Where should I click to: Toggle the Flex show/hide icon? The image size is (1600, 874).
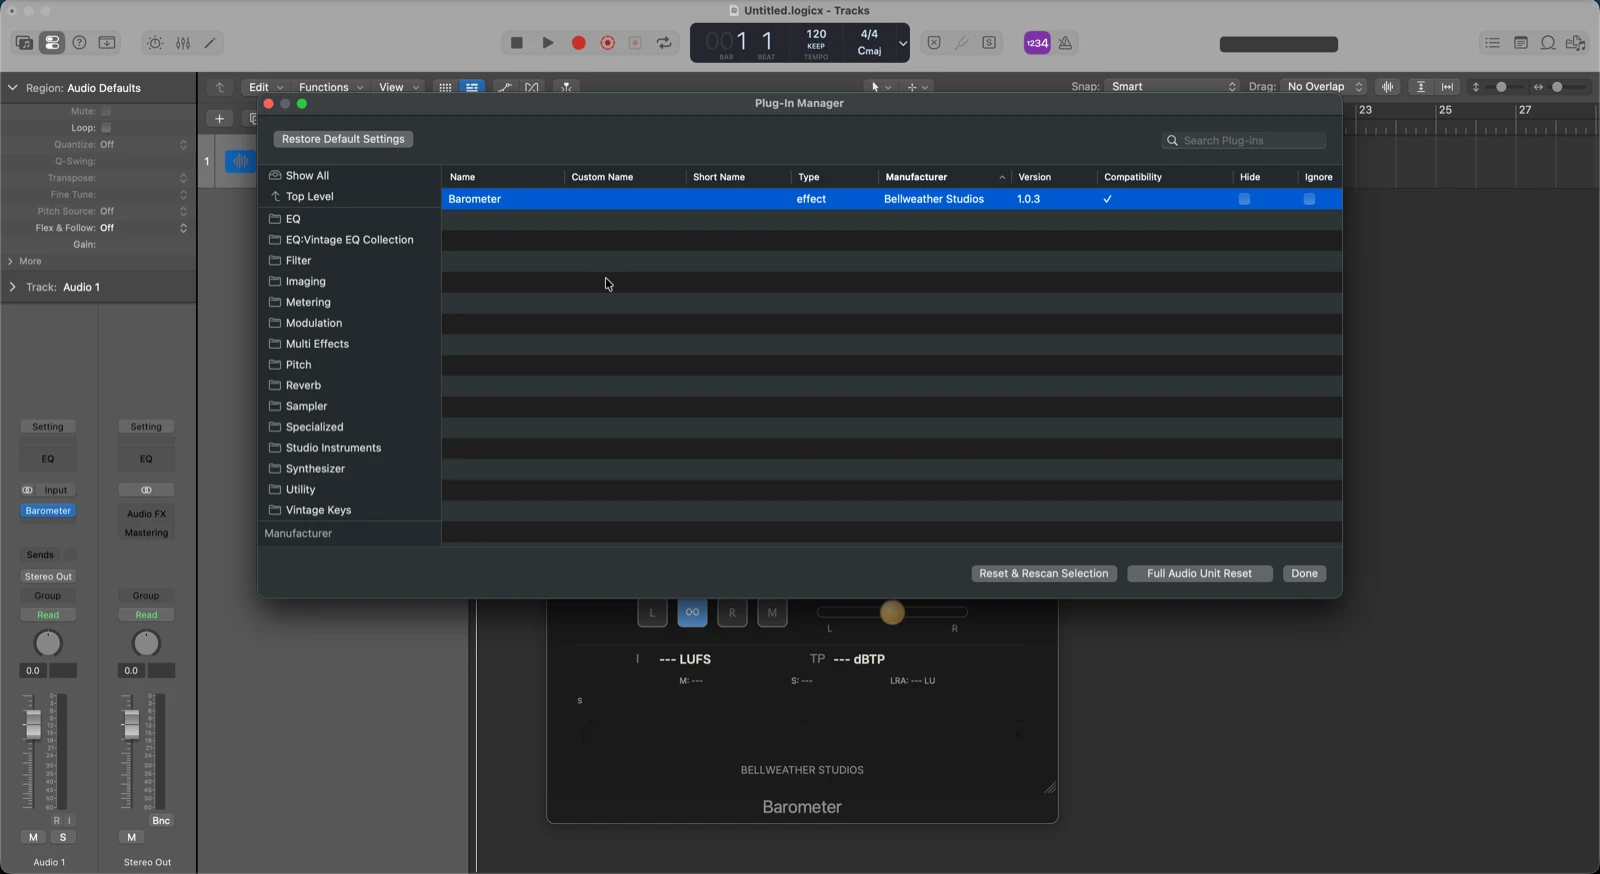532,87
